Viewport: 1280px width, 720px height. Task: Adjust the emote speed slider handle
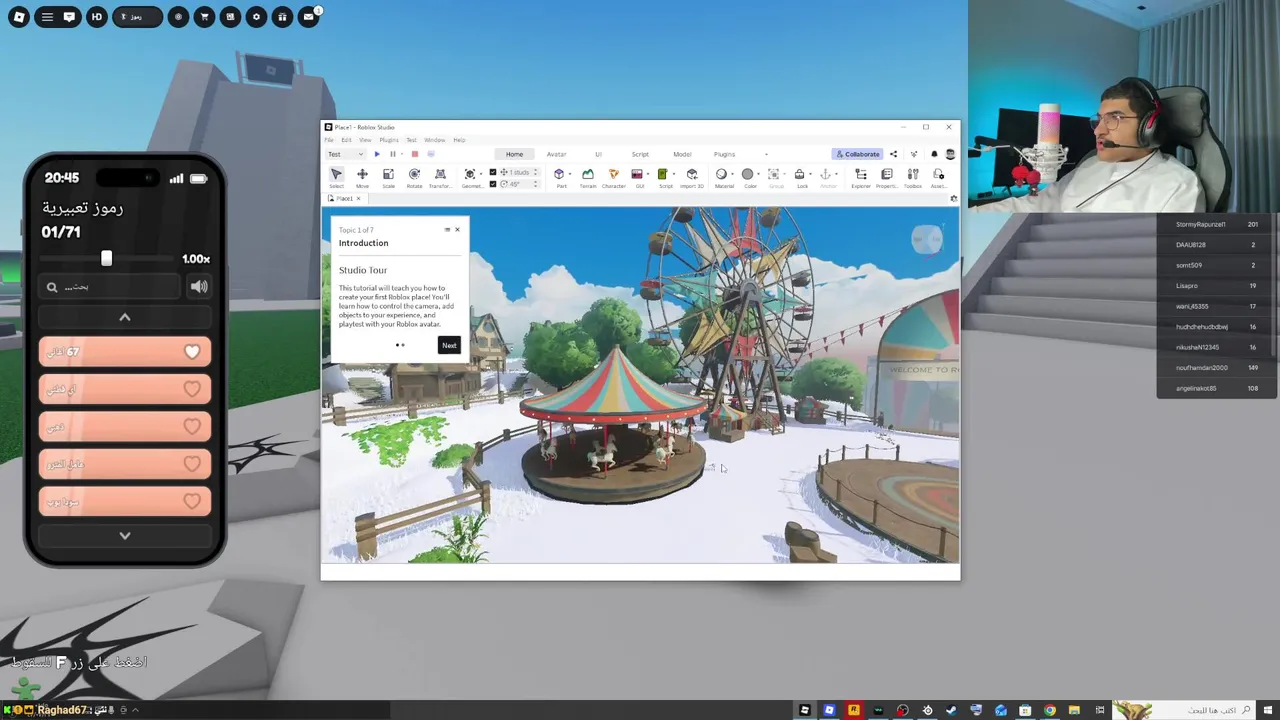(x=106, y=259)
